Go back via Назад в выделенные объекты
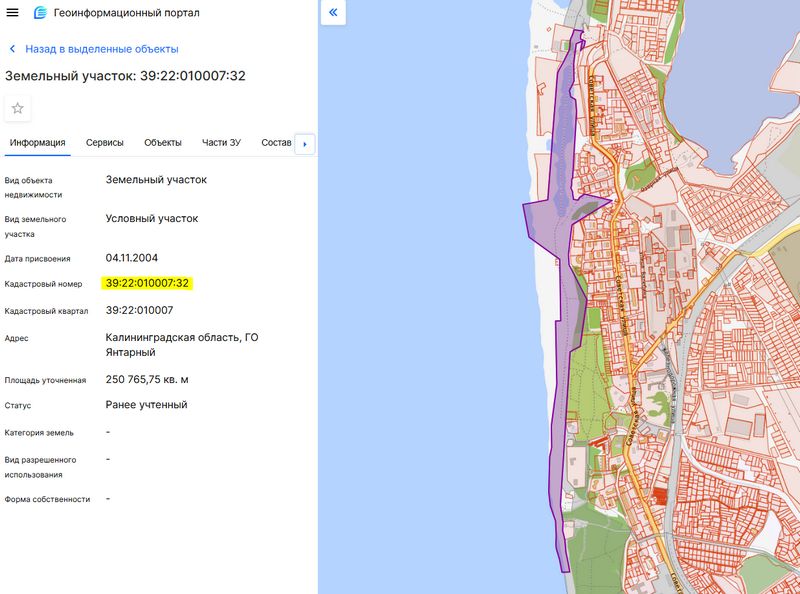The height and width of the screenshot is (594, 800). click(101, 48)
